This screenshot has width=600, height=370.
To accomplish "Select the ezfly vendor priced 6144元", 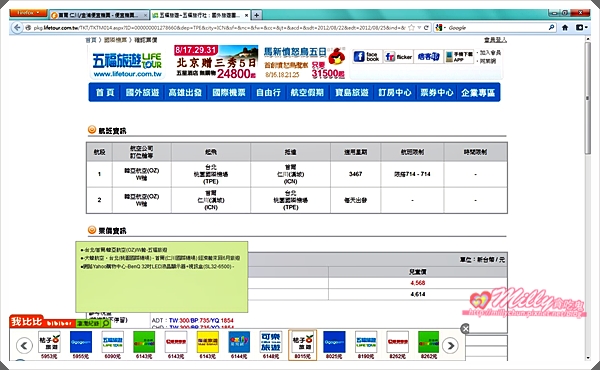I will click(239, 345).
